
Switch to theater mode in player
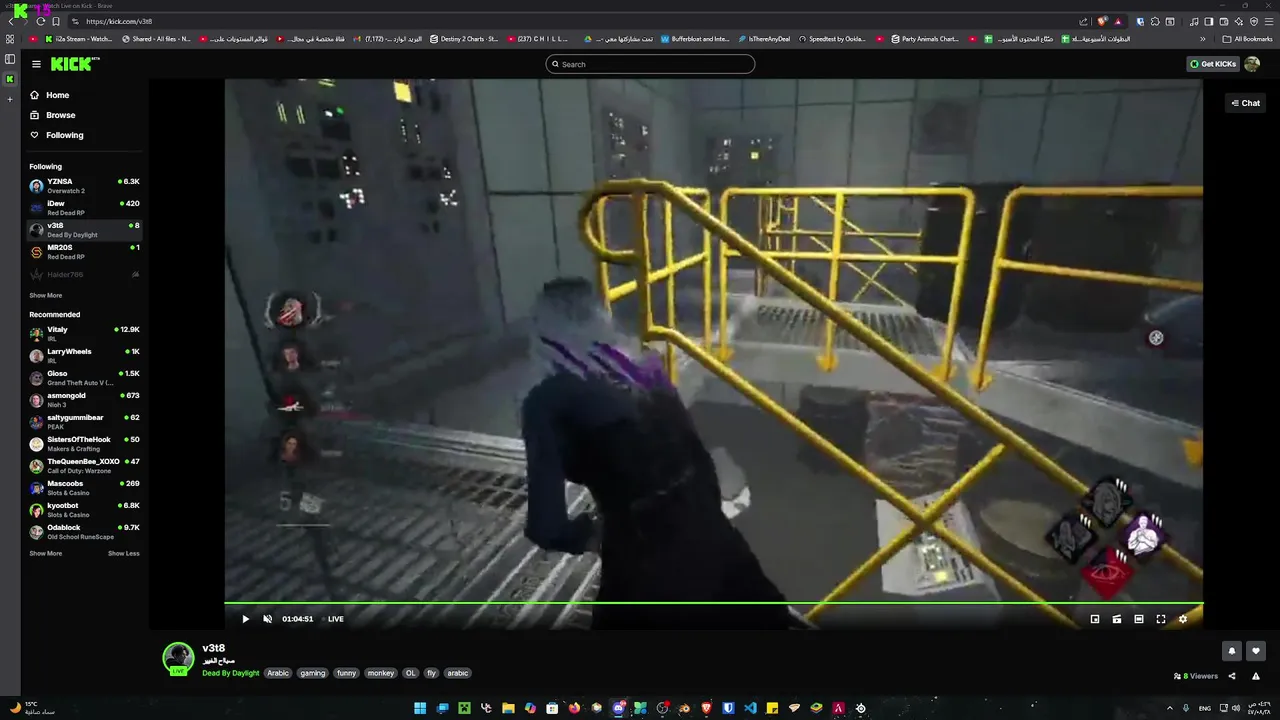pyautogui.click(x=1139, y=619)
